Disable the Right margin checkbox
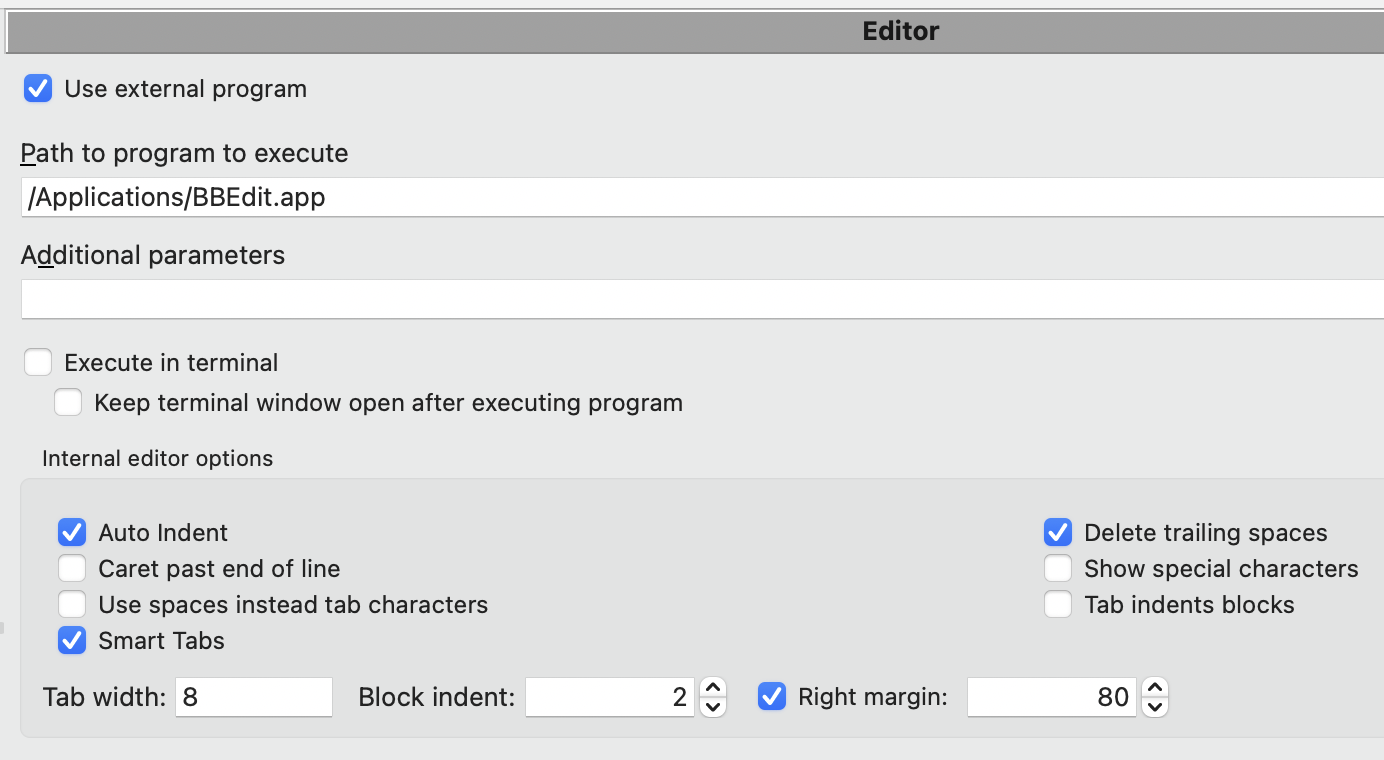The width and height of the screenshot is (1384, 760). point(772,696)
